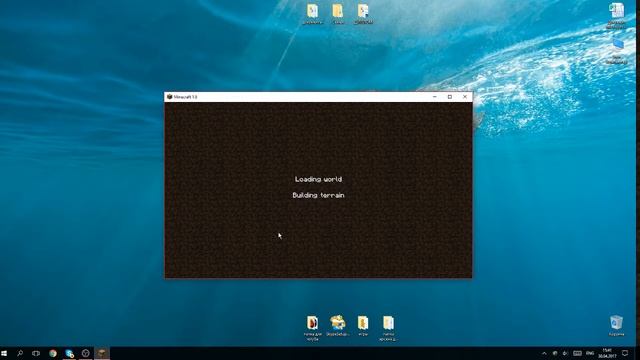The height and width of the screenshot is (360, 640).
Task: Click Minecraft window title bar icon
Action: (169, 97)
